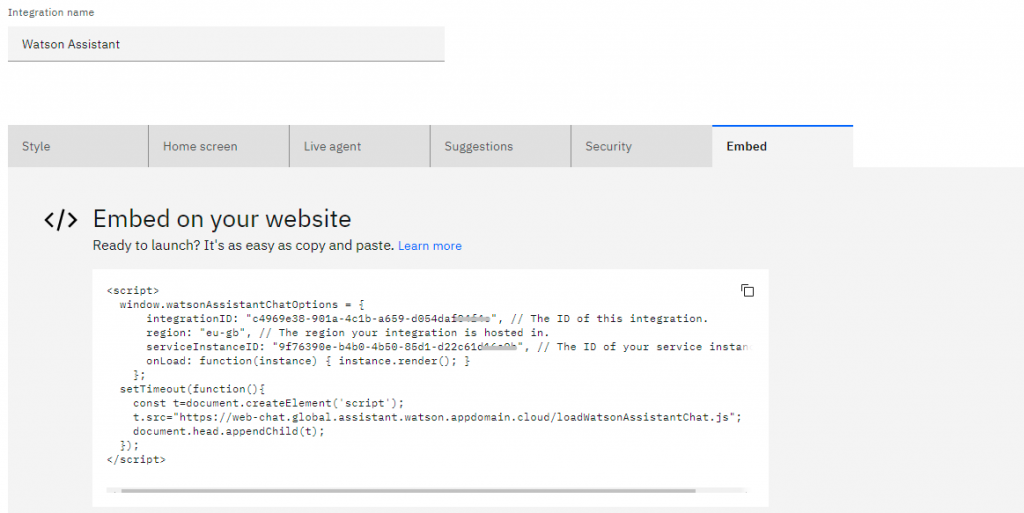Viewport: 1024px width, 513px height.
Task: Click the Integration name input field
Action: (x=226, y=44)
